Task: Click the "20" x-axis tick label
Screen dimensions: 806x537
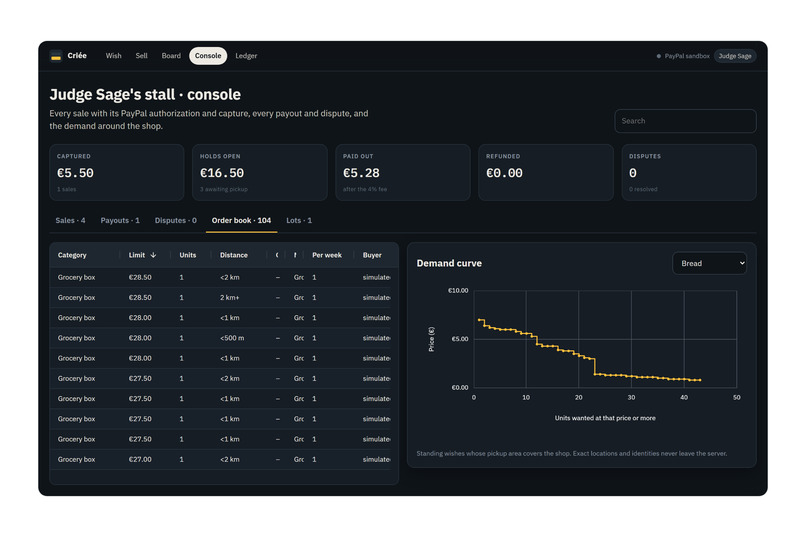Action: point(578,397)
